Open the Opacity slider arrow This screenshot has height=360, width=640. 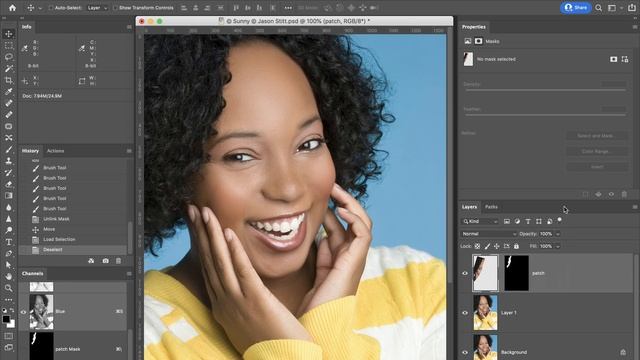tap(558, 234)
